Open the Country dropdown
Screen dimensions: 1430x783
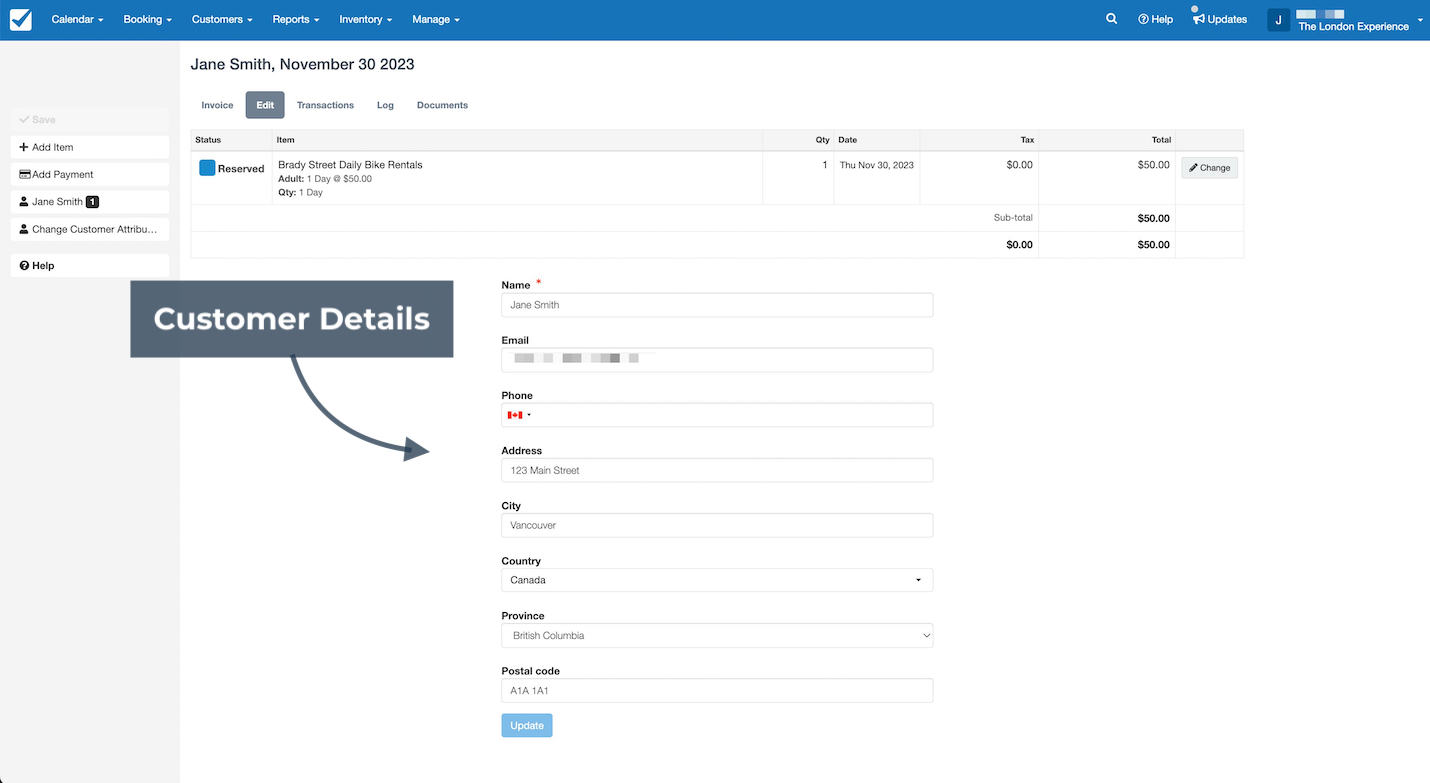click(717, 580)
